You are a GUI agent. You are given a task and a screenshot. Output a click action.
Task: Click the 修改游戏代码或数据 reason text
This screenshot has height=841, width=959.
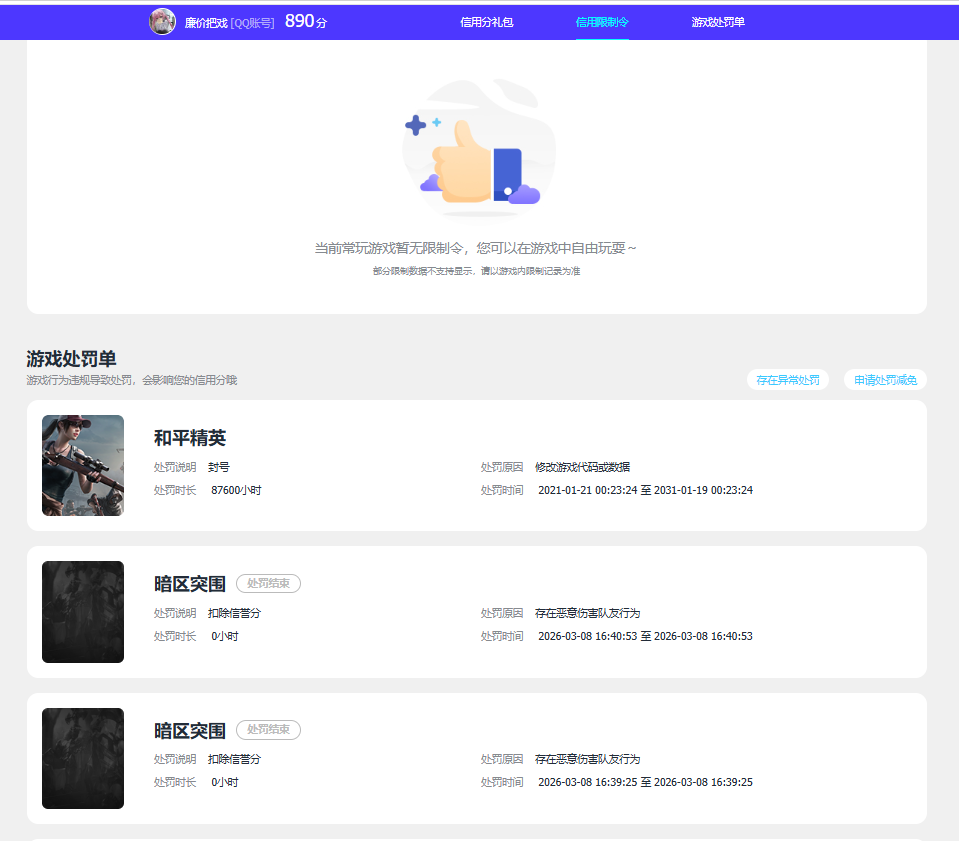click(x=582, y=467)
